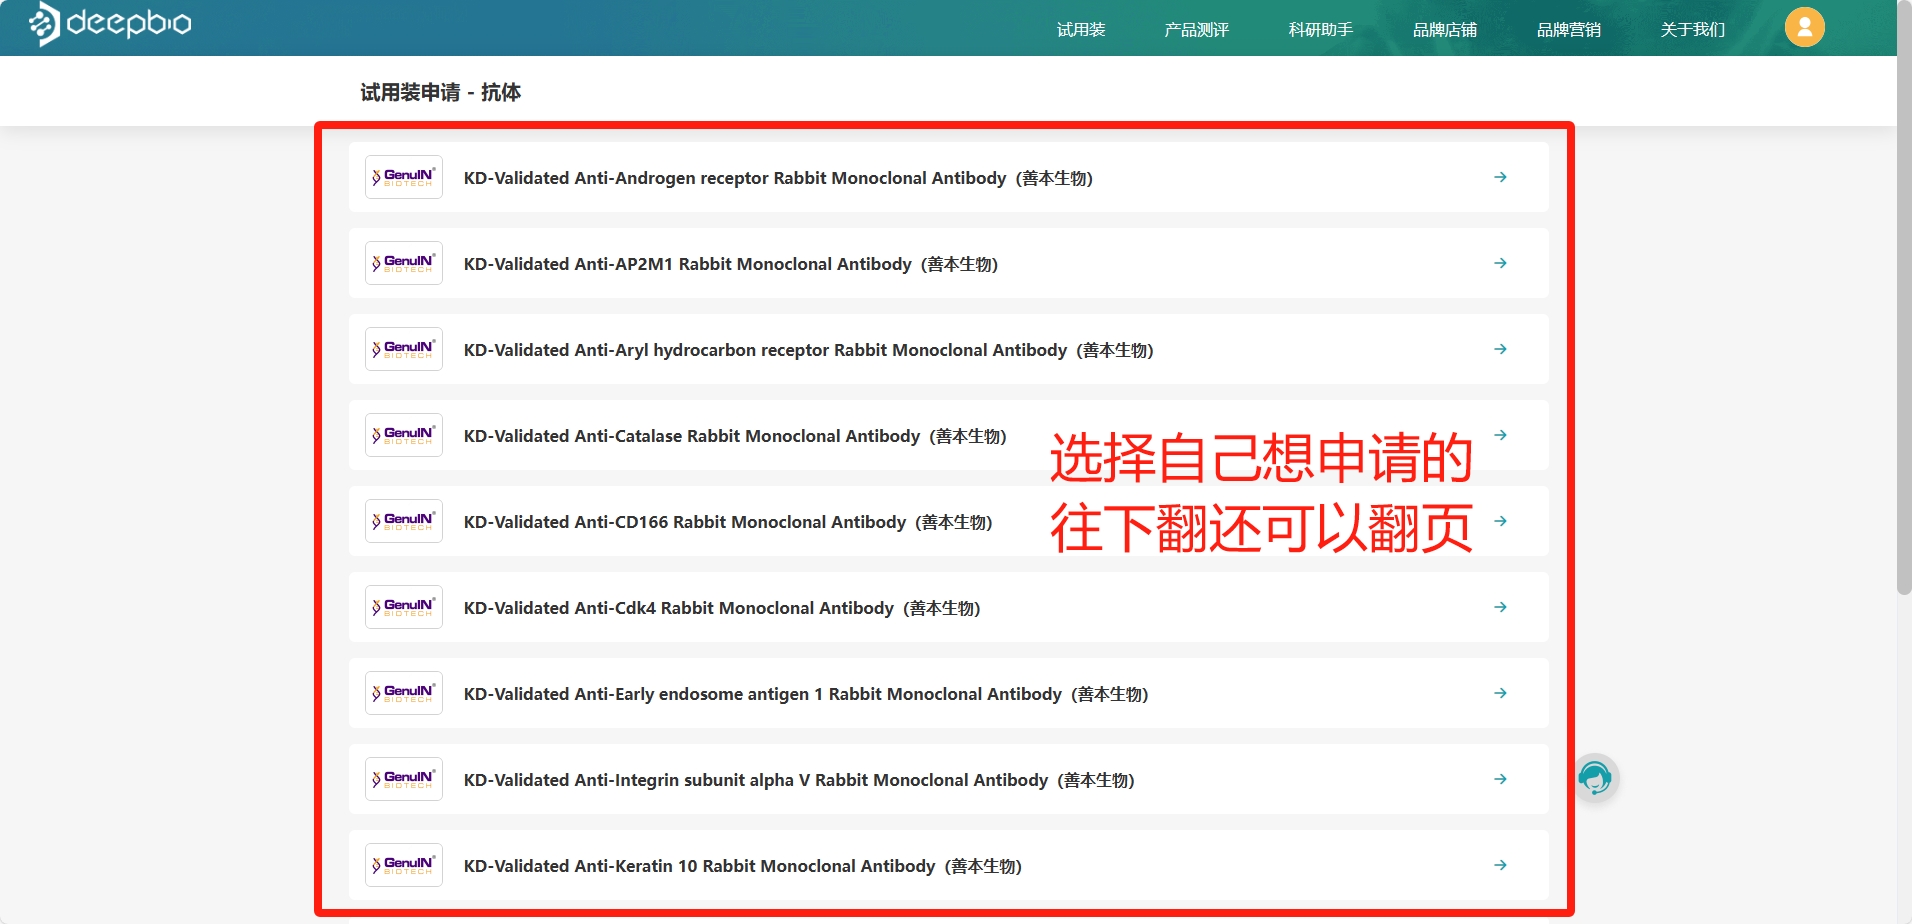This screenshot has height=924, width=1912.
Task: Click arrow icon for Anti-Cdk4 antibody row
Action: click(x=1500, y=607)
